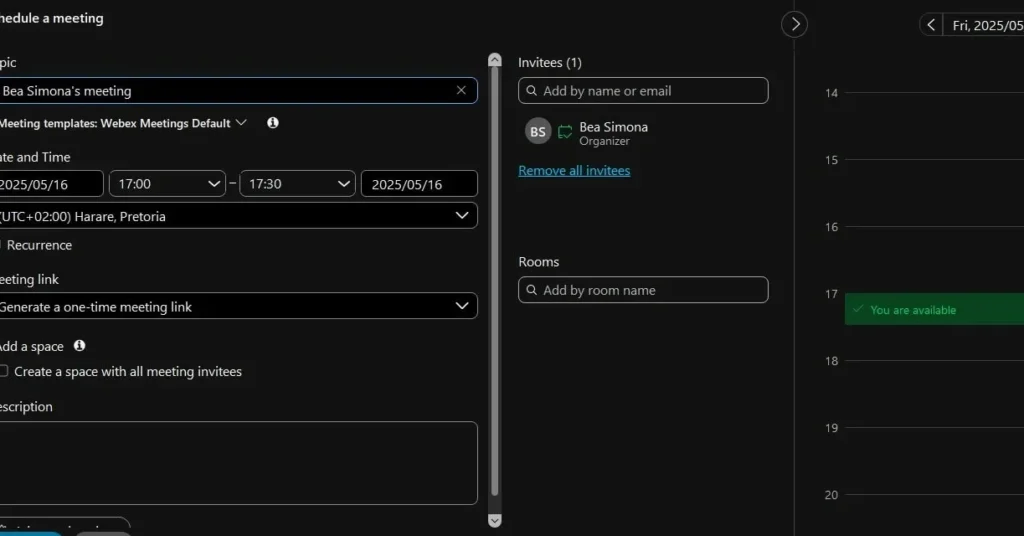Open the Generate a one-time meeting link dropdown
Screen dimensions: 1024x536
pos(238,306)
